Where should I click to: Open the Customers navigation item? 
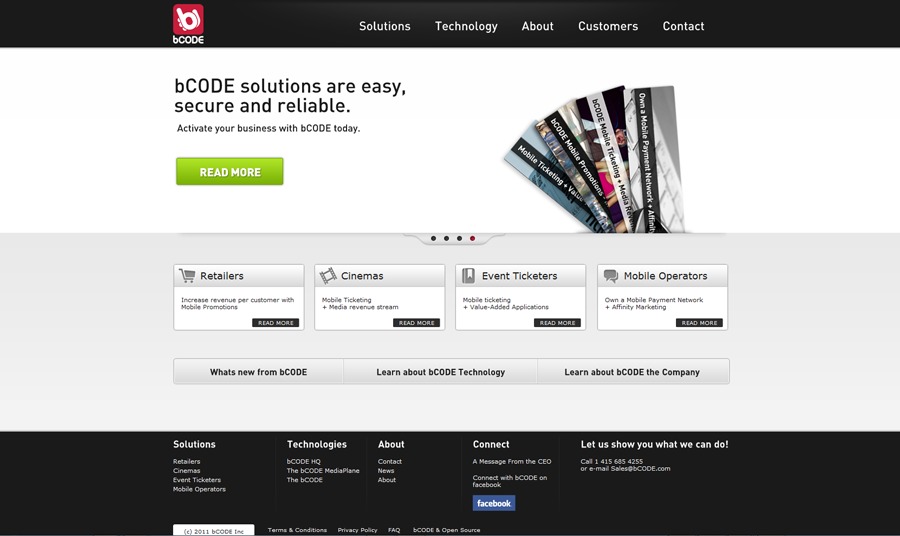pos(608,26)
